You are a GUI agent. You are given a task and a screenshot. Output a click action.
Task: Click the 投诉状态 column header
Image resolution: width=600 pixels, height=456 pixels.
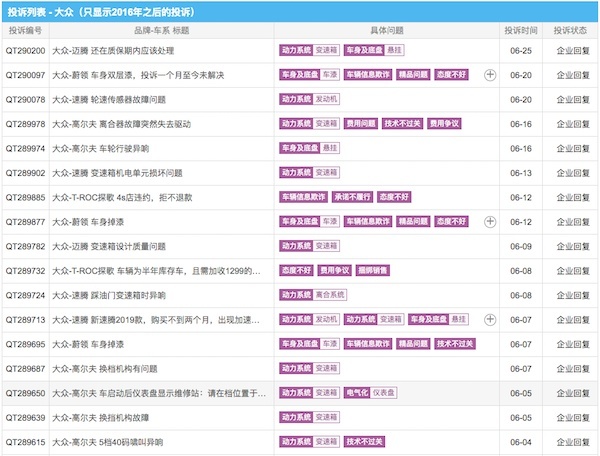[570, 31]
